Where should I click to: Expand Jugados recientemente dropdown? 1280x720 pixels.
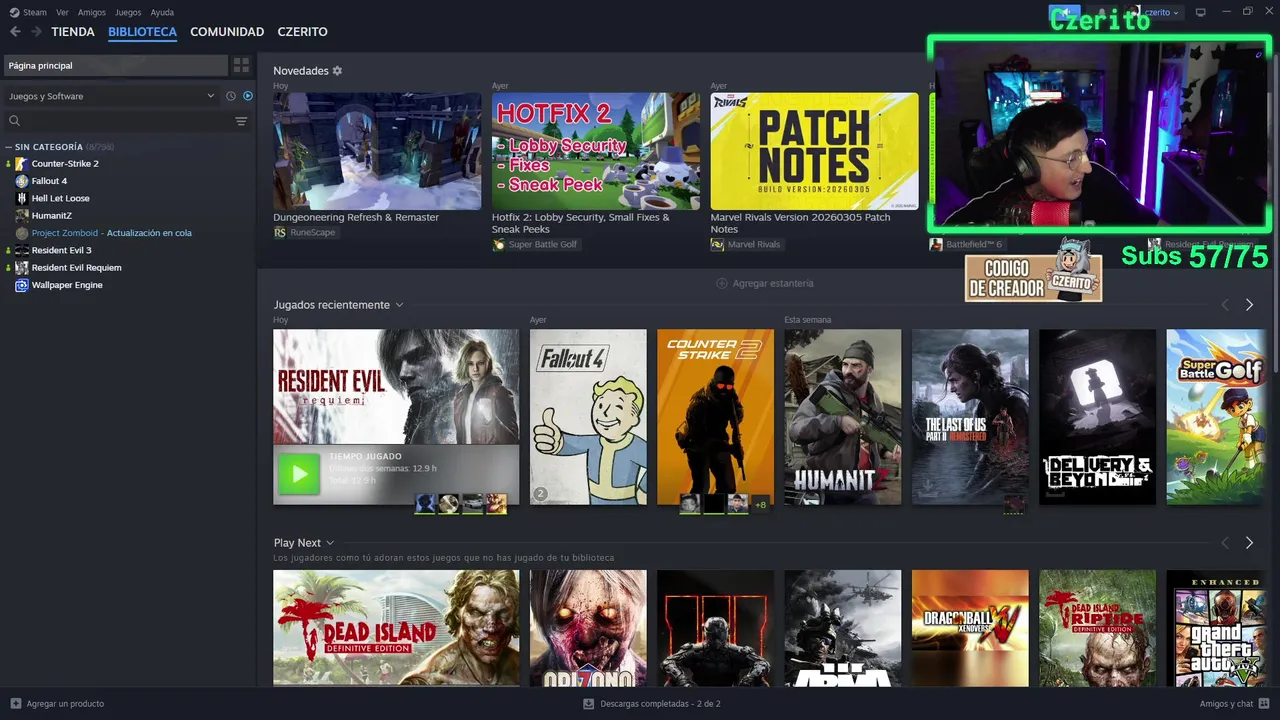(x=399, y=305)
